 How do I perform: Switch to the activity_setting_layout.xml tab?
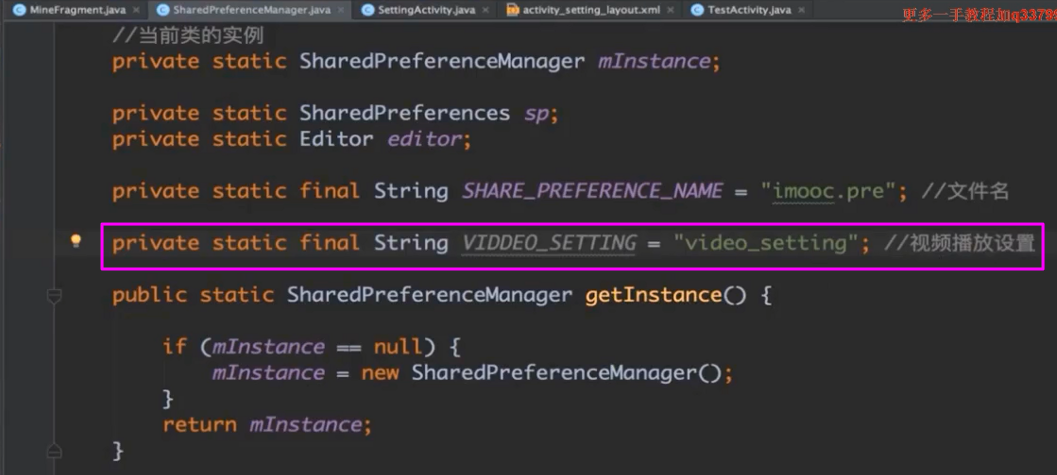click(x=591, y=10)
